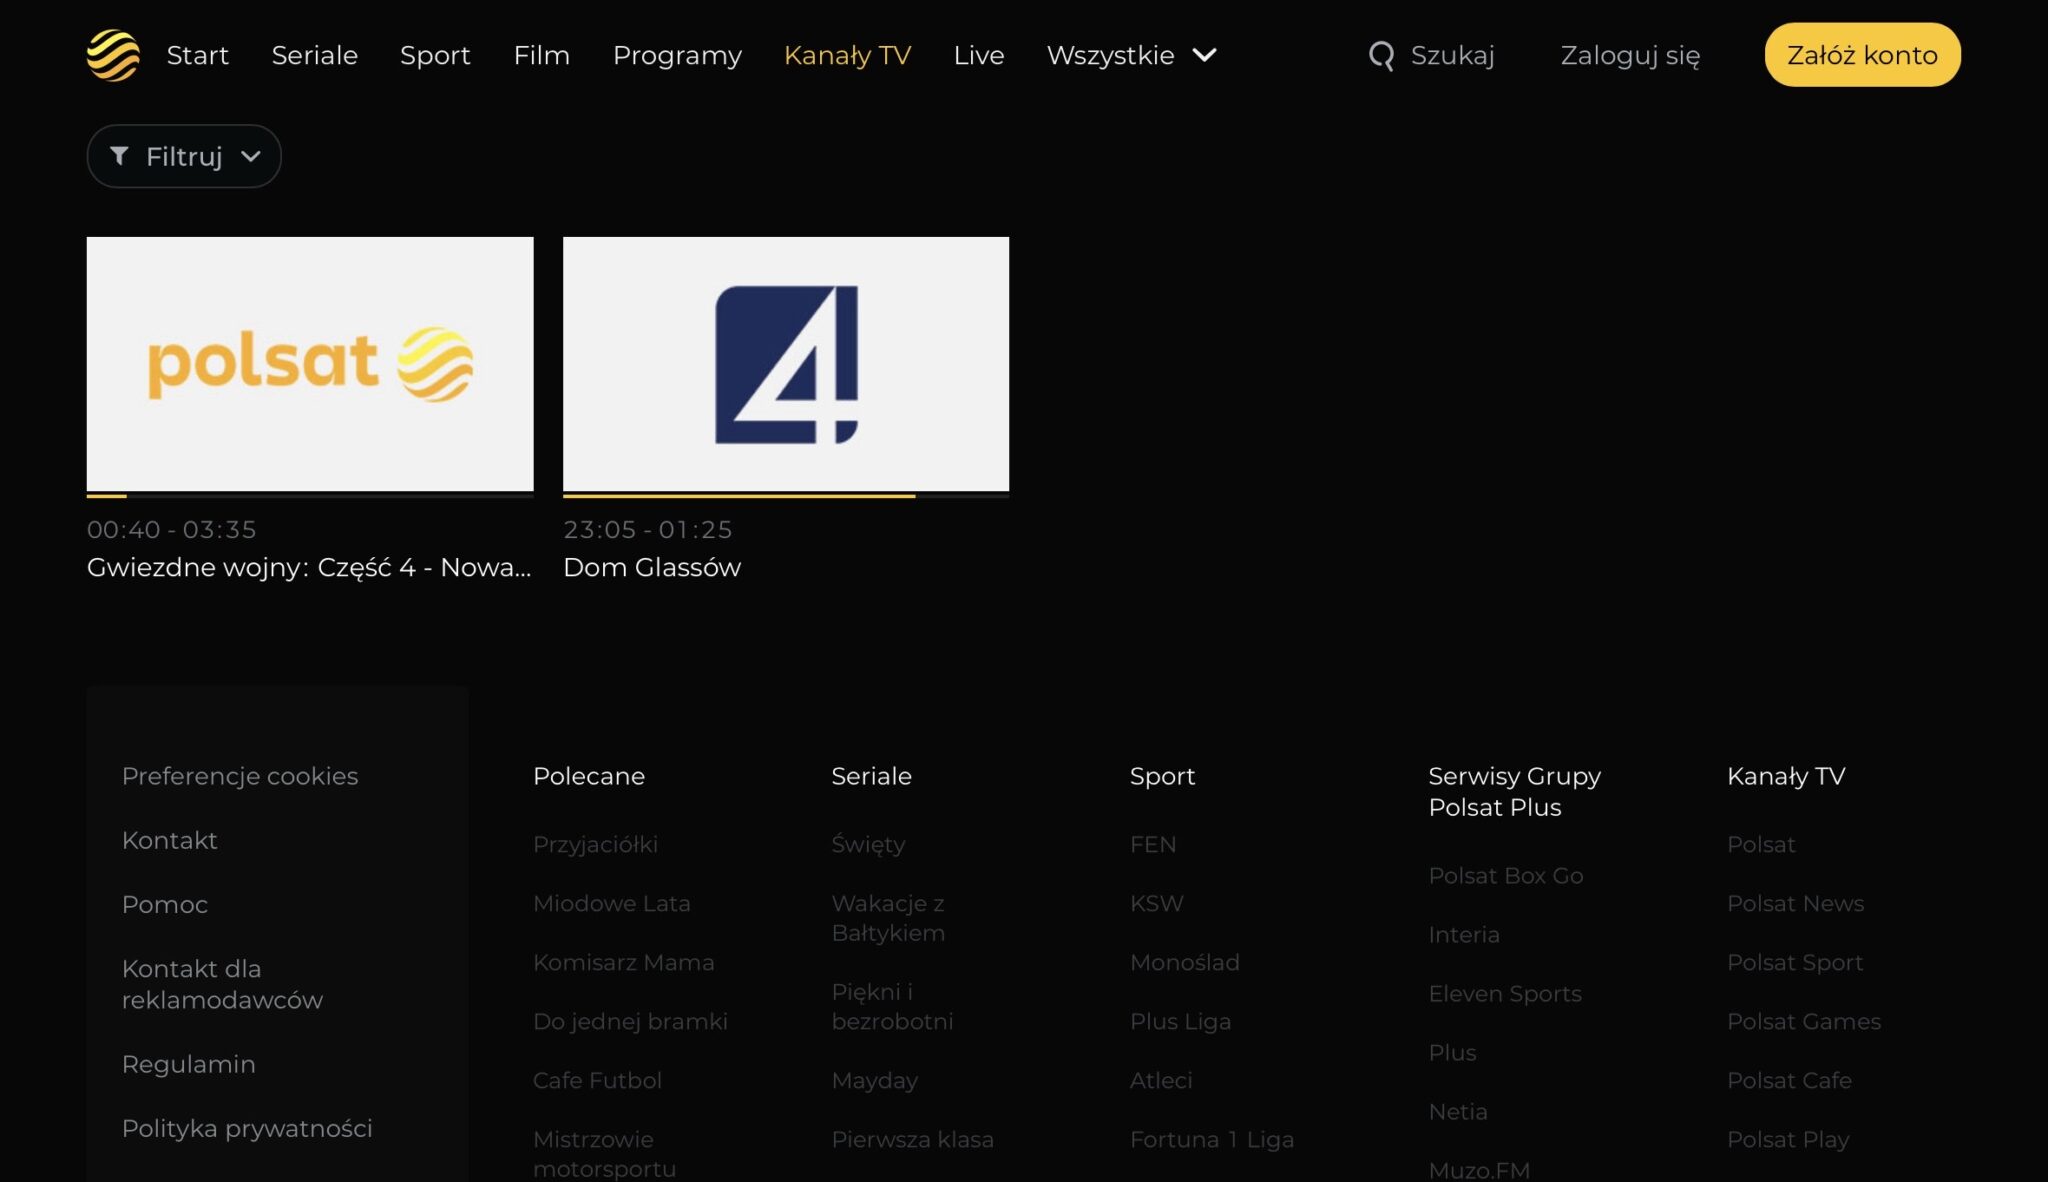Open the Mayday footer link

click(875, 1080)
